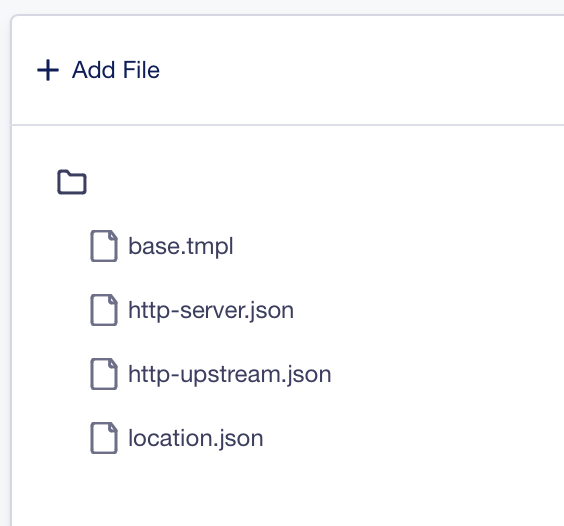This screenshot has width=564, height=526.
Task: Click the file icon beside http-server.json
Action: point(104,310)
